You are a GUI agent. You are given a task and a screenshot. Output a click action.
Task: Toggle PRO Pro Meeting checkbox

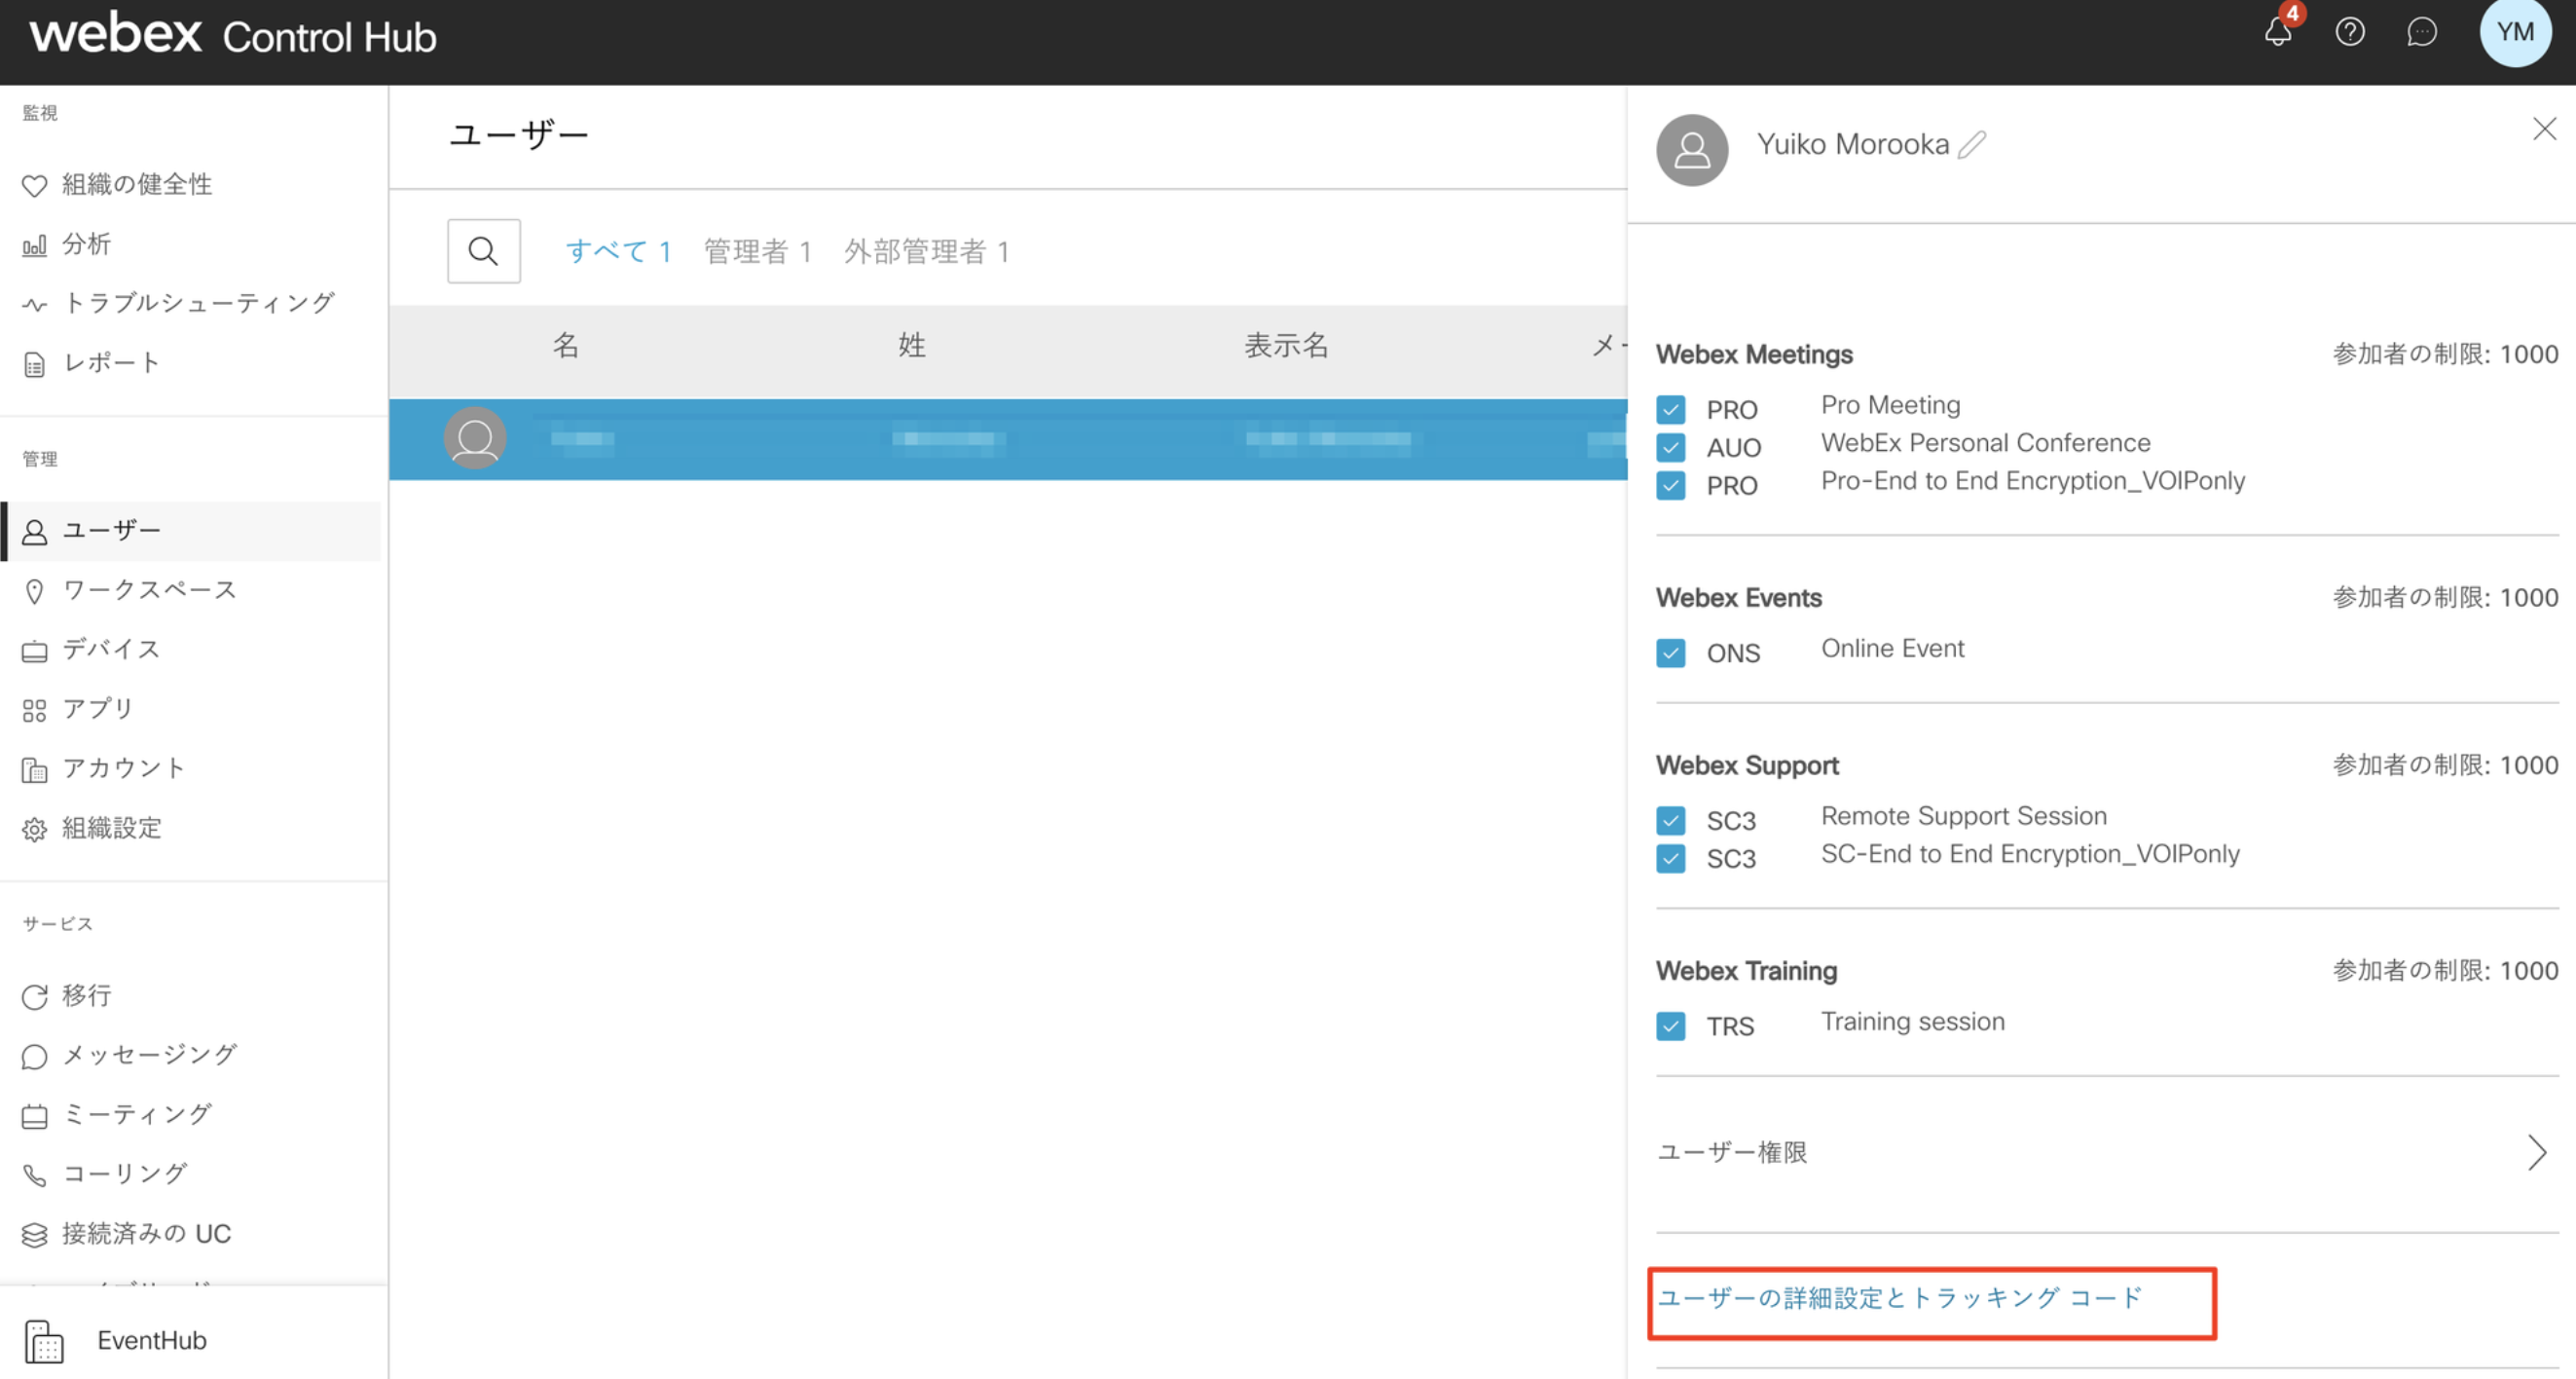(x=1671, y=409)
